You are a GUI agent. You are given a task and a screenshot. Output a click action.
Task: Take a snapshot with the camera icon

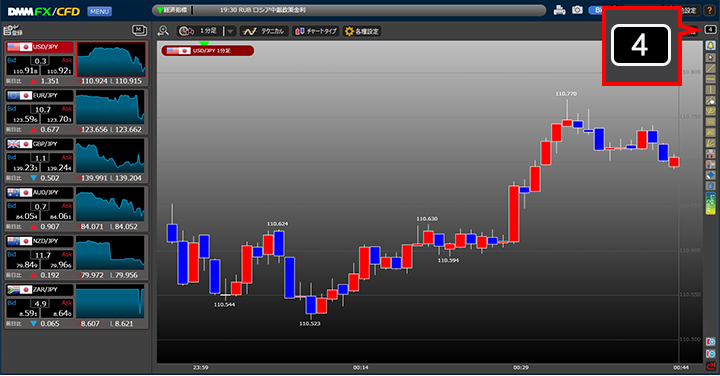click(577, 10)
